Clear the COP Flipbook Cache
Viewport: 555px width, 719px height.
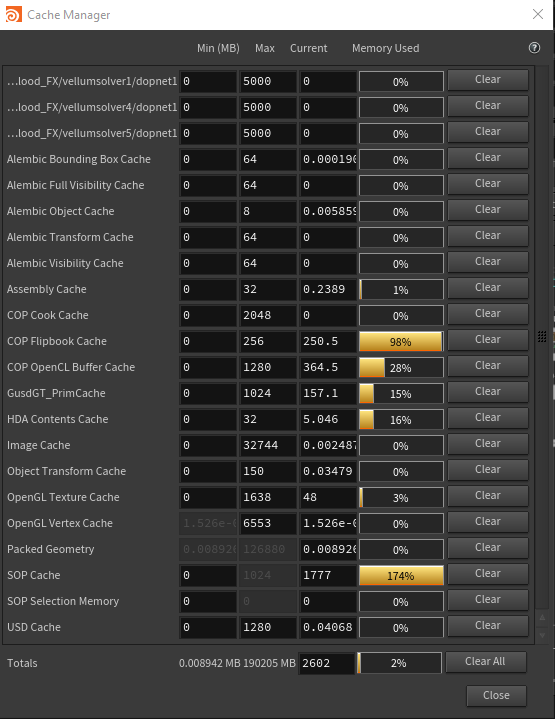pos(488,340)
